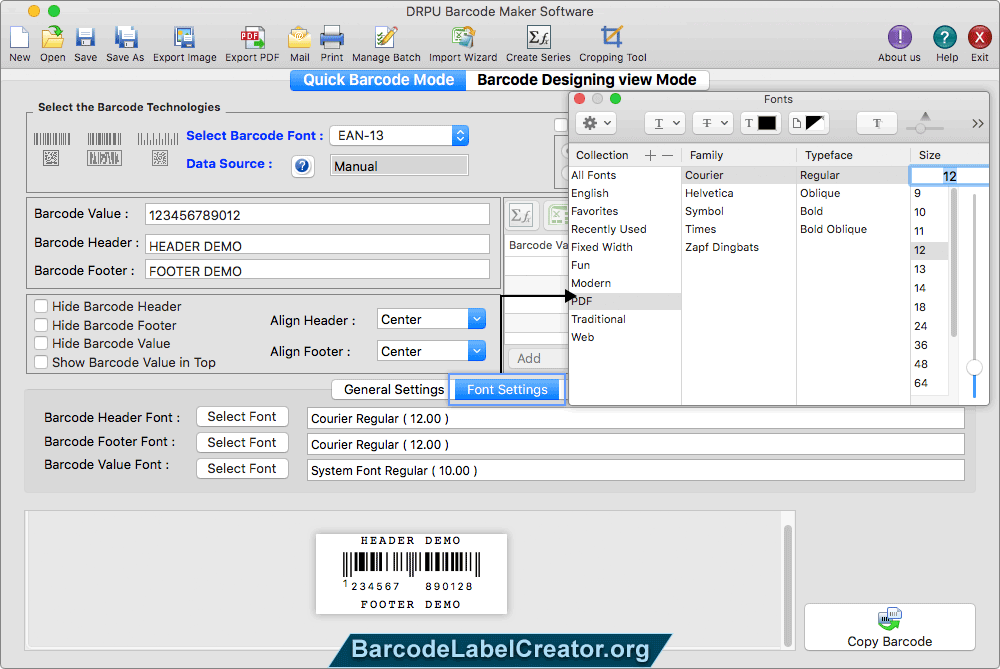1000x669 pixels.
Task: Toggle Hide Barcode Value checkbox
Action: tap(41, 343)
